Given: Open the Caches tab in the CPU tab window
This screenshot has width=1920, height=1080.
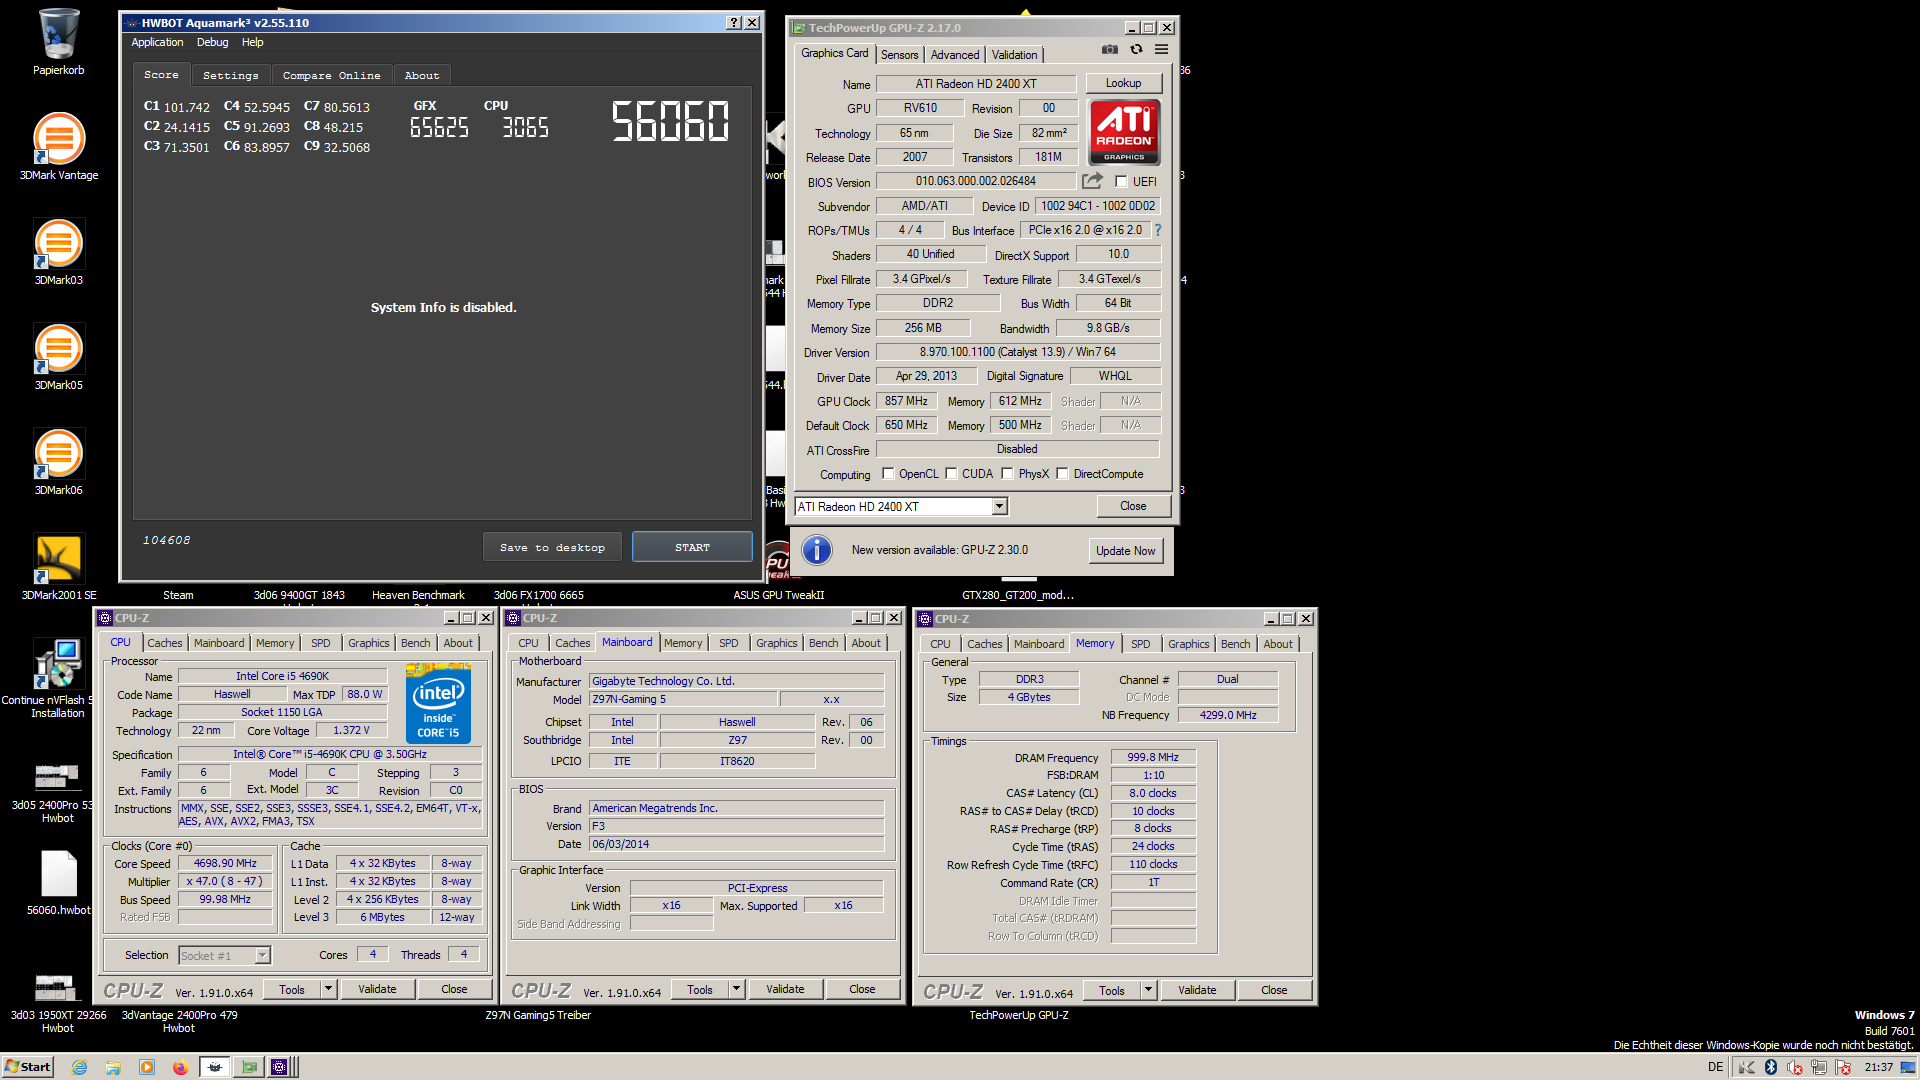Looking at the screenshot, I should tap(165, 643).
